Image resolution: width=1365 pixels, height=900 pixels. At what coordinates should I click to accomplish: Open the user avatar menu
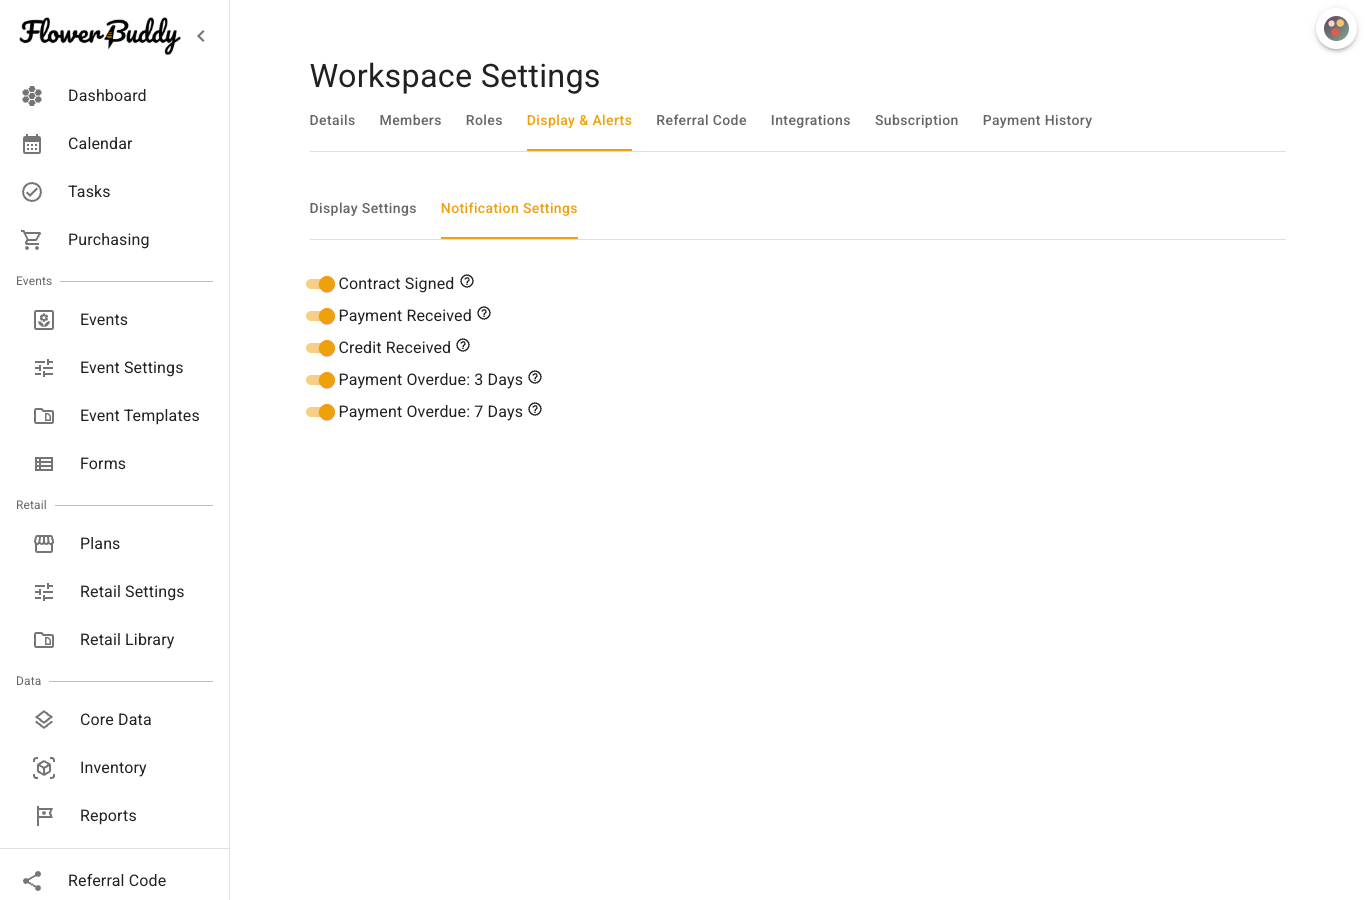tap(1336, 29)
